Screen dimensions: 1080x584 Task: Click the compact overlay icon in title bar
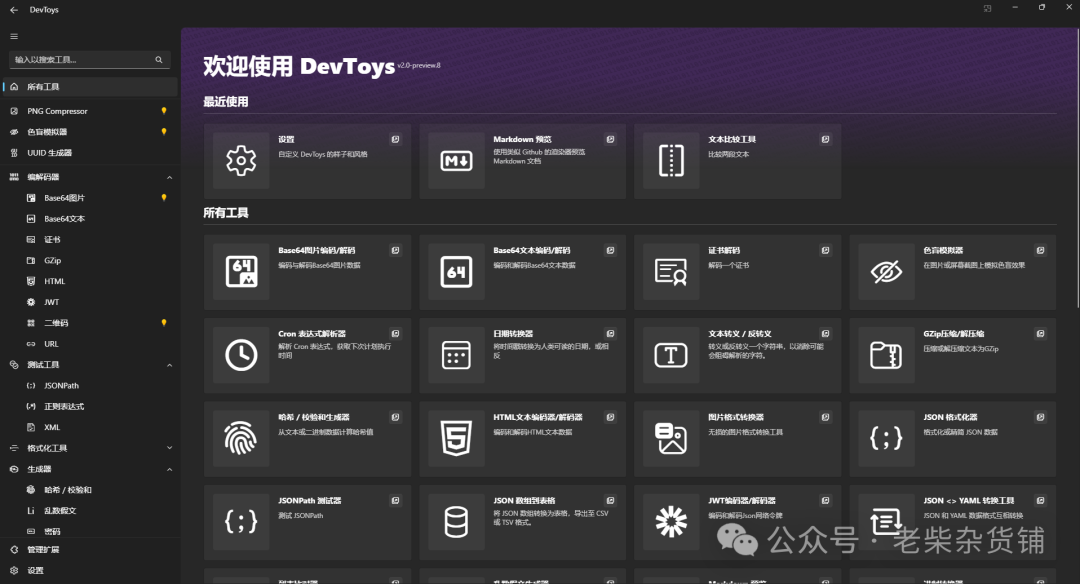tap(987, 8)
